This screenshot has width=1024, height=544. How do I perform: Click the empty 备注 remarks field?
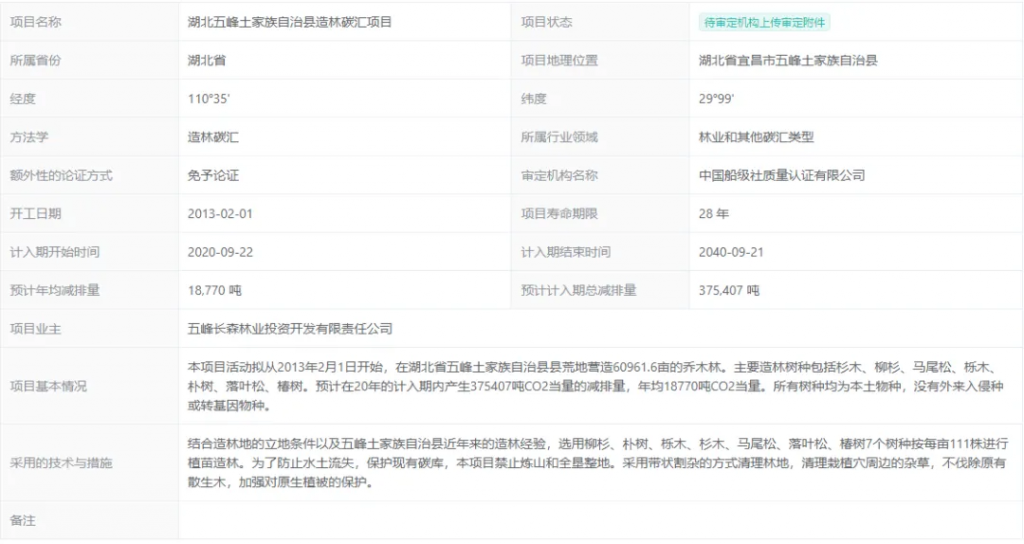coord(600,520)
